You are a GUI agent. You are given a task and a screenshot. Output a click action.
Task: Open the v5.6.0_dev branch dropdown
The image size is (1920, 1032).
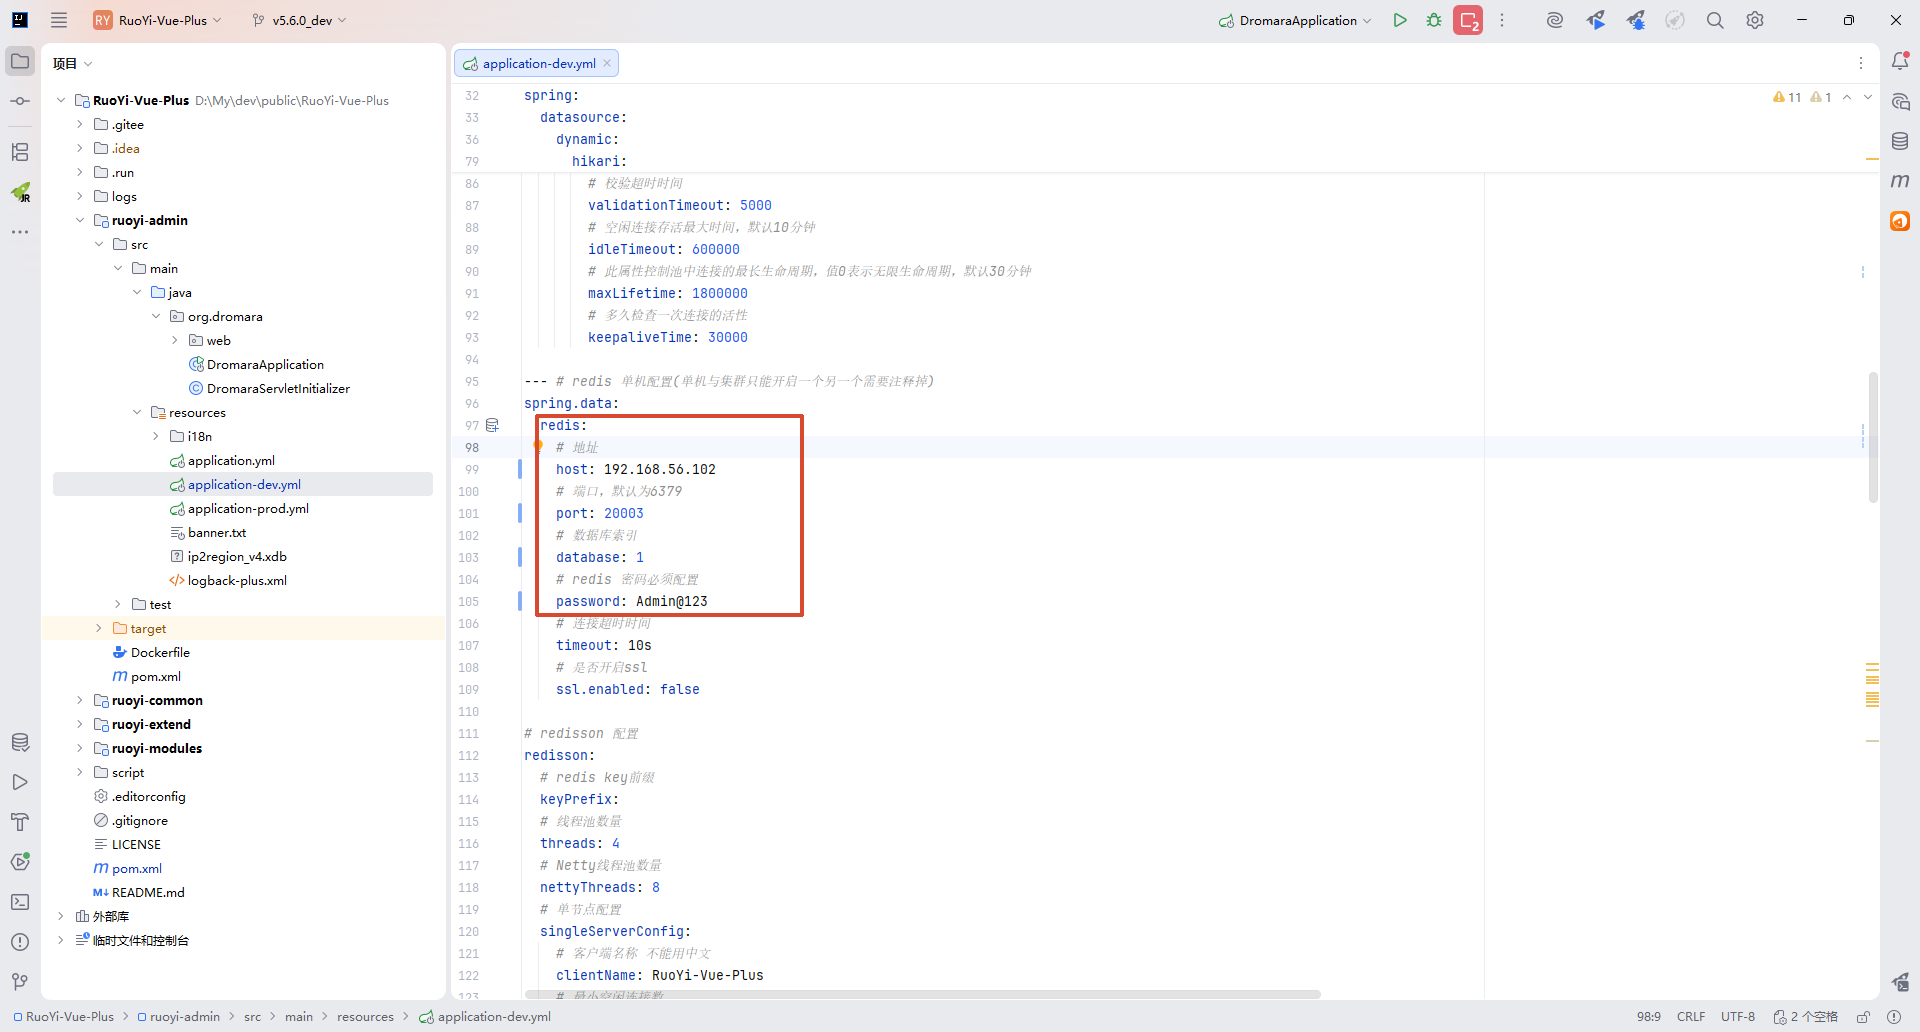[300, 20]
